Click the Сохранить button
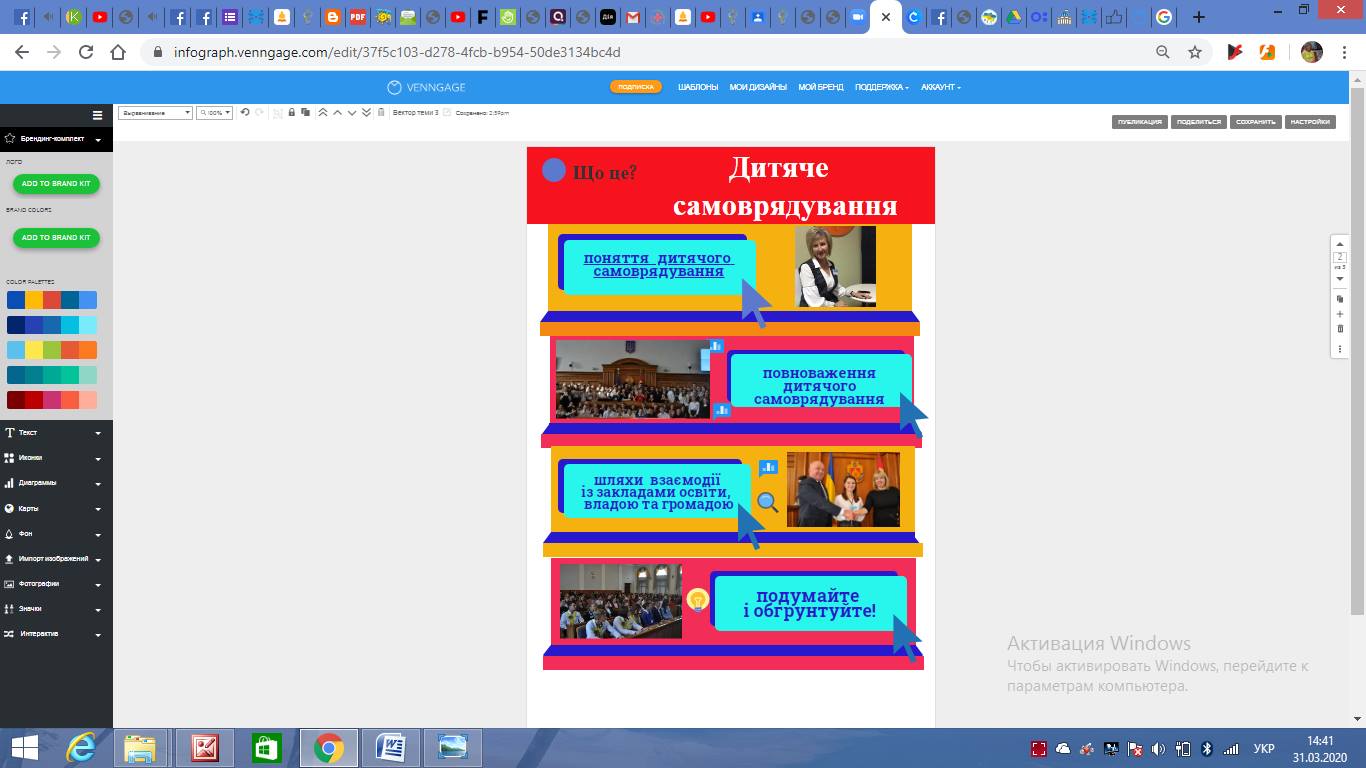 [x=1255, y=122]
